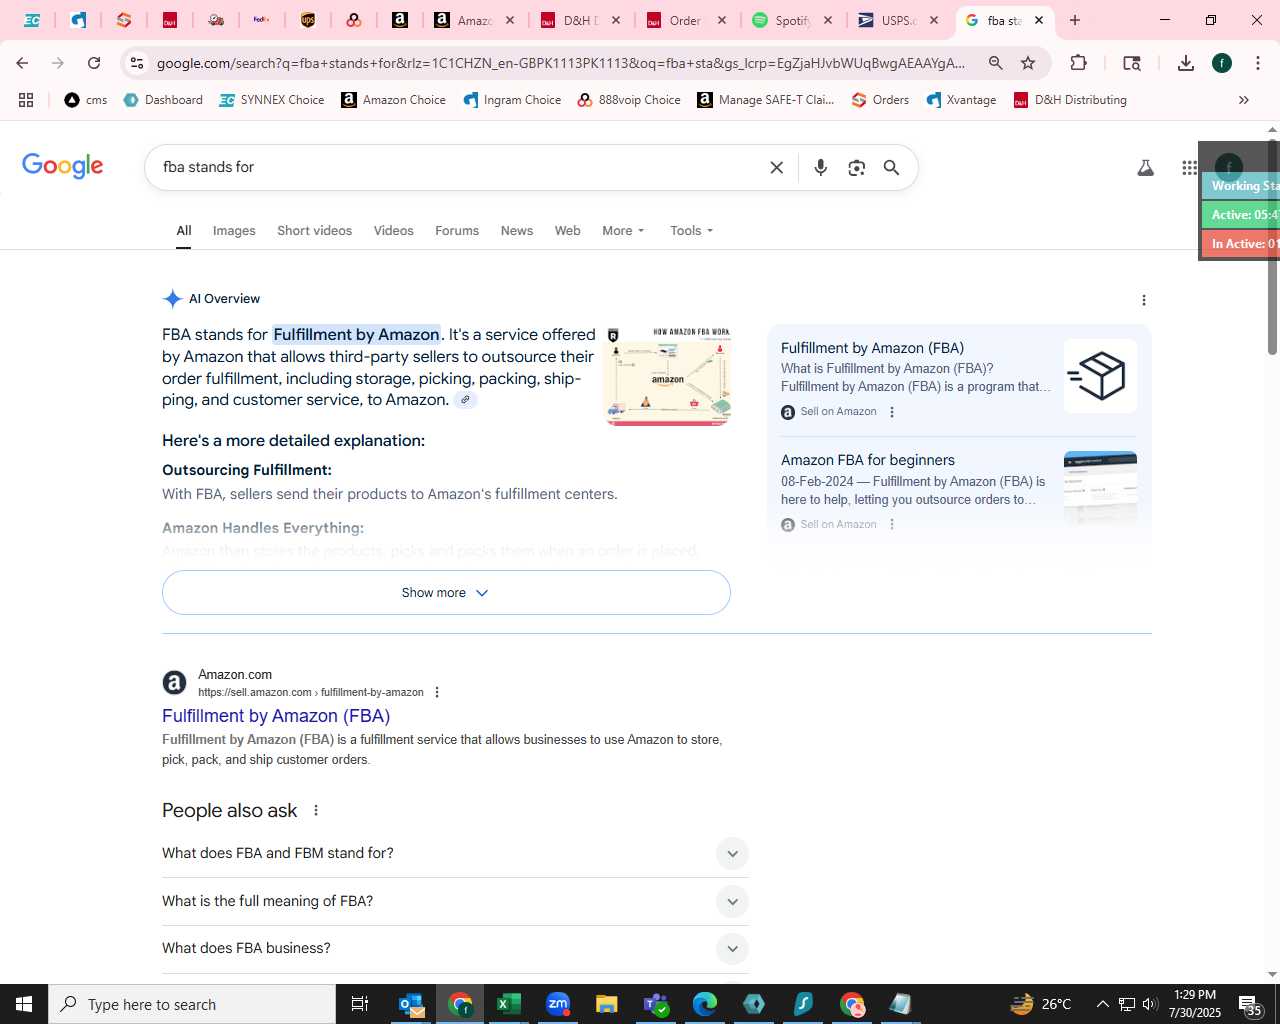Open the Google apps grid
Image resolution: width=1280 pixels, height=1024 pixels.
pos(1189,168)
